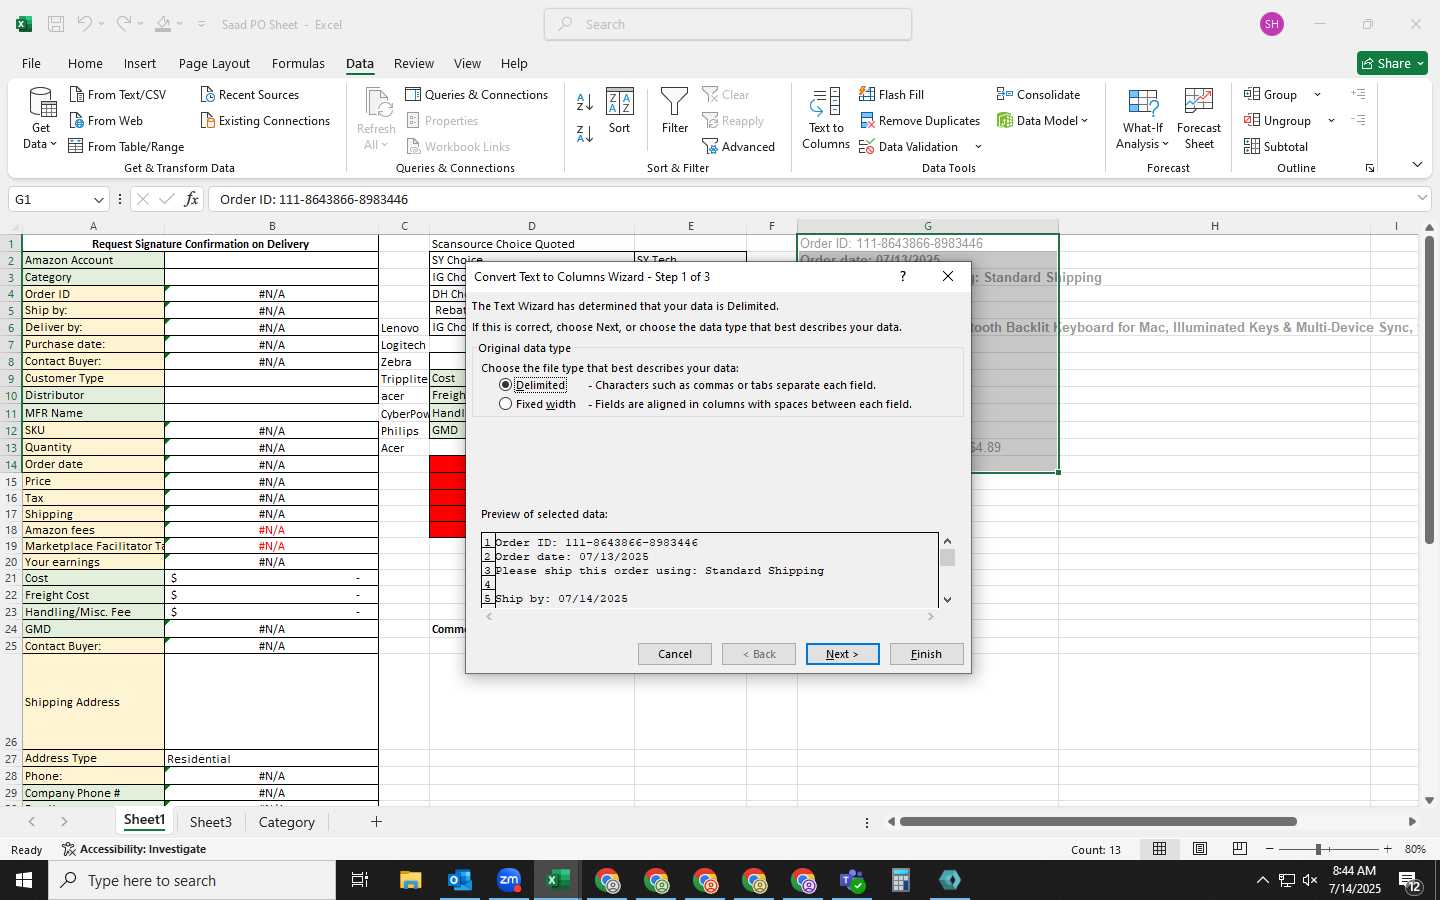The image size is (1440, 900).
Task: Click Next in the wizard
Action: pyautogui.click(x=842, y=654)
